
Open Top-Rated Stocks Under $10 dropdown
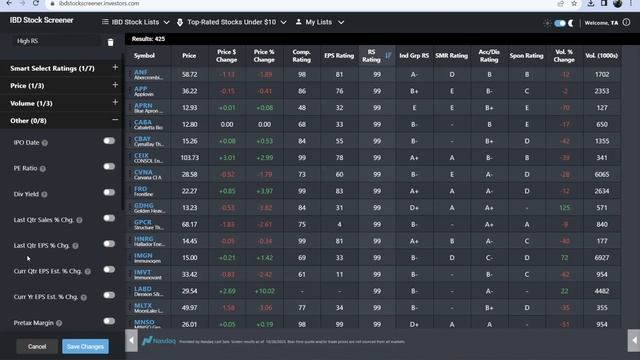(231, 22)
